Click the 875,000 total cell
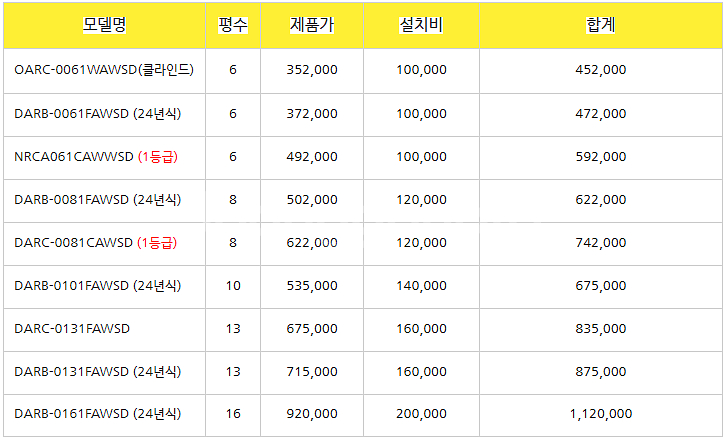This screenshot has height=439, width=727. coord(600,372)
